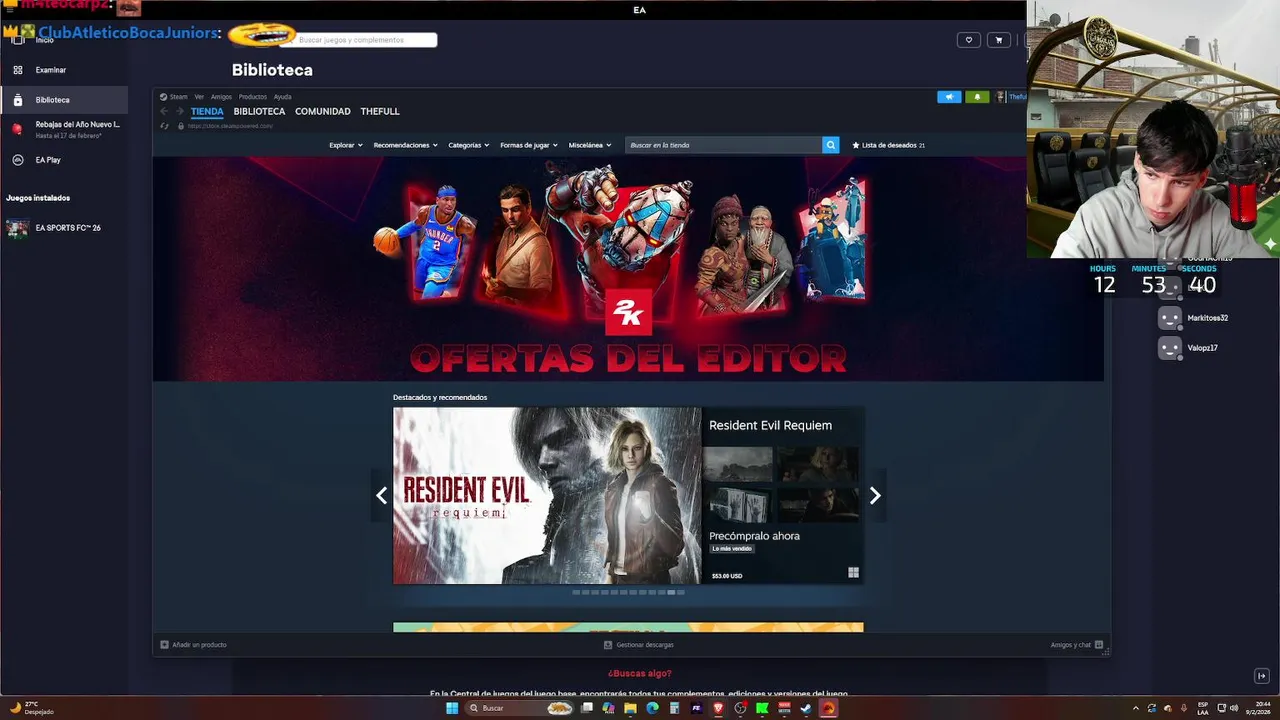
Task: Open File Explorer from the taskbar
Action: pos(630,708)
